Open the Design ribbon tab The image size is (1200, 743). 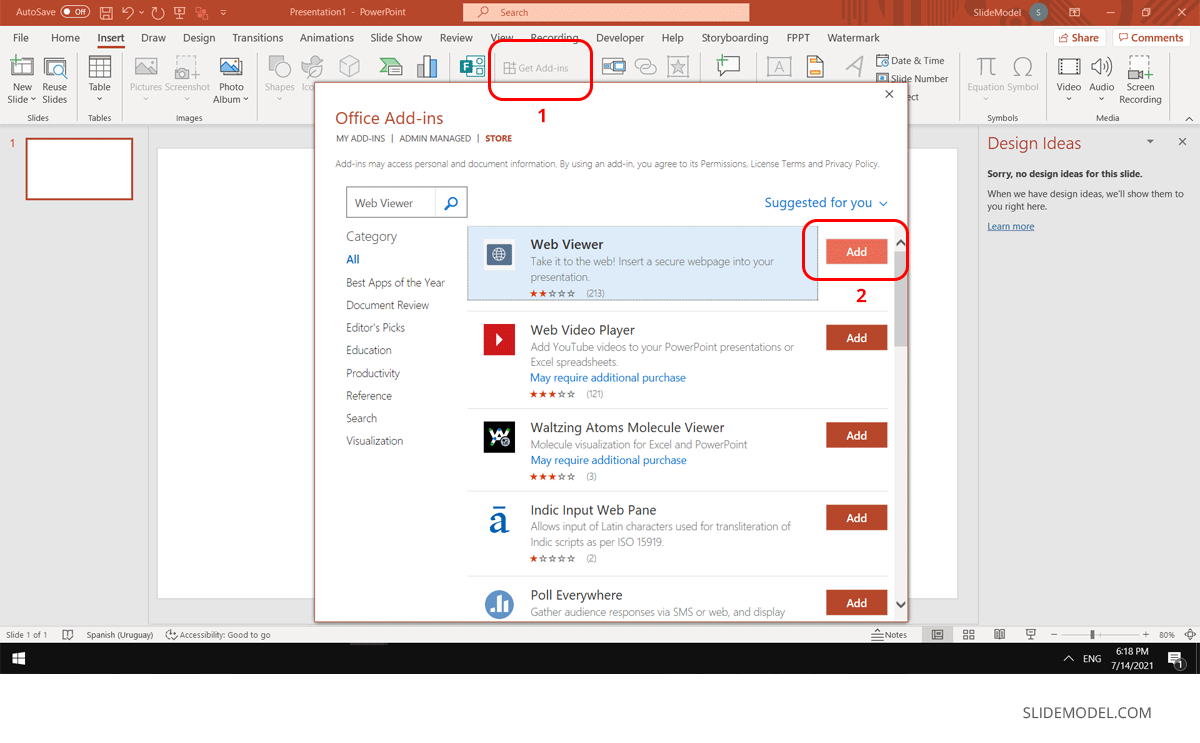click(x=199, y=38)
